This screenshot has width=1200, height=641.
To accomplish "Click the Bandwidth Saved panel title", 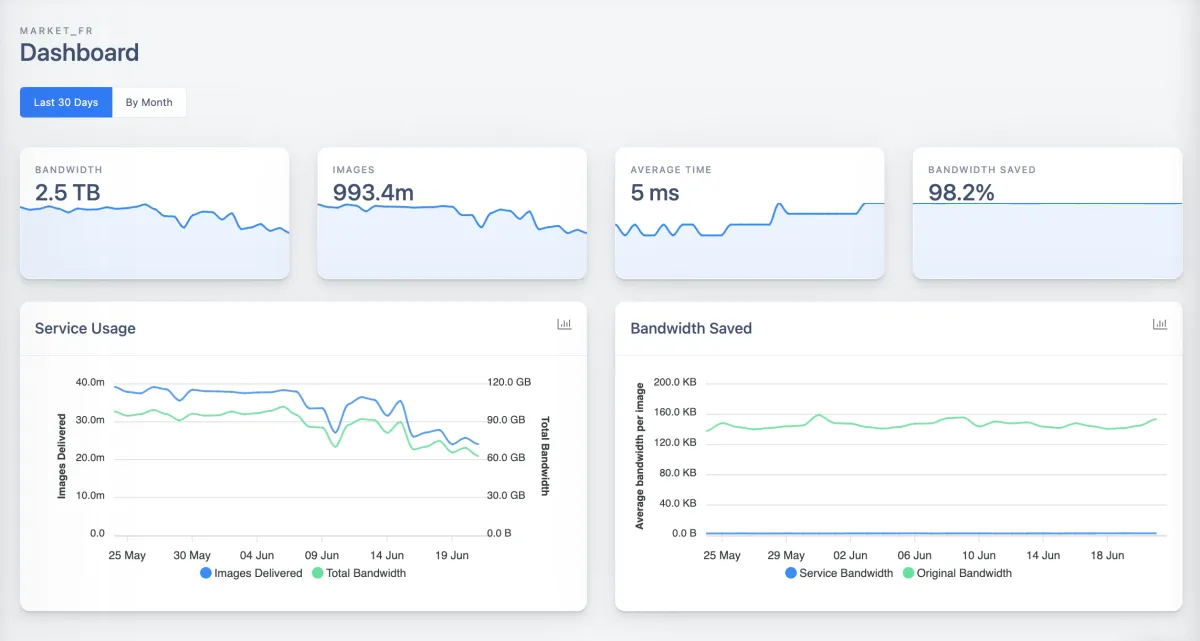I will (x=691, y=328).
